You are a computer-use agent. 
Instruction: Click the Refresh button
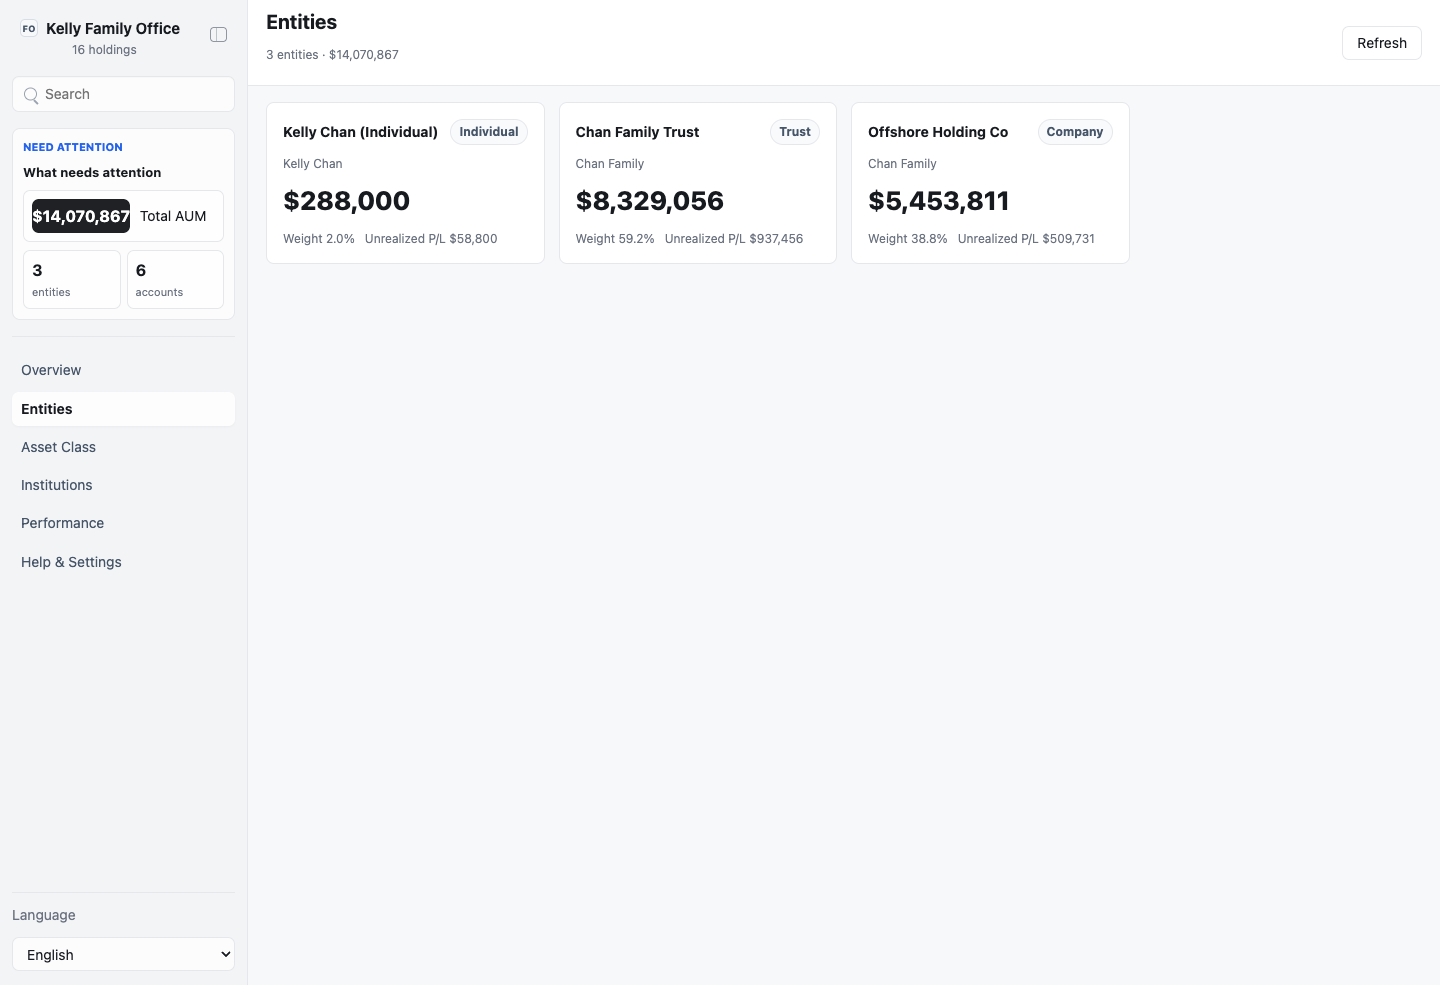(x=1381, y=43)
